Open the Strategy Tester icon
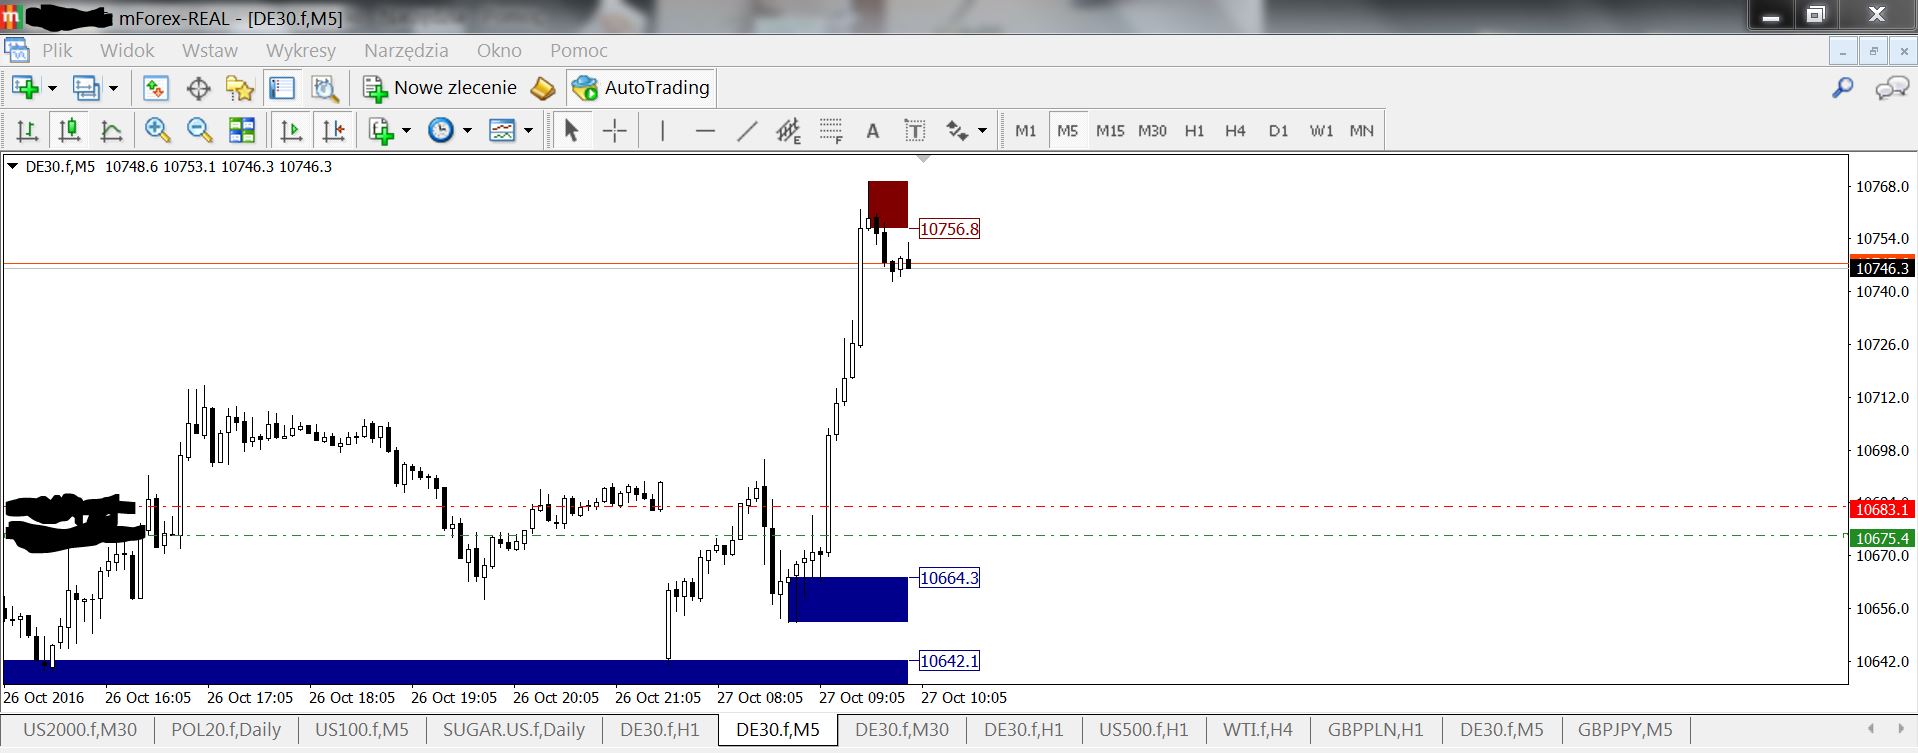The width and height of the screenshot is (1918, 753). (325, 88)
